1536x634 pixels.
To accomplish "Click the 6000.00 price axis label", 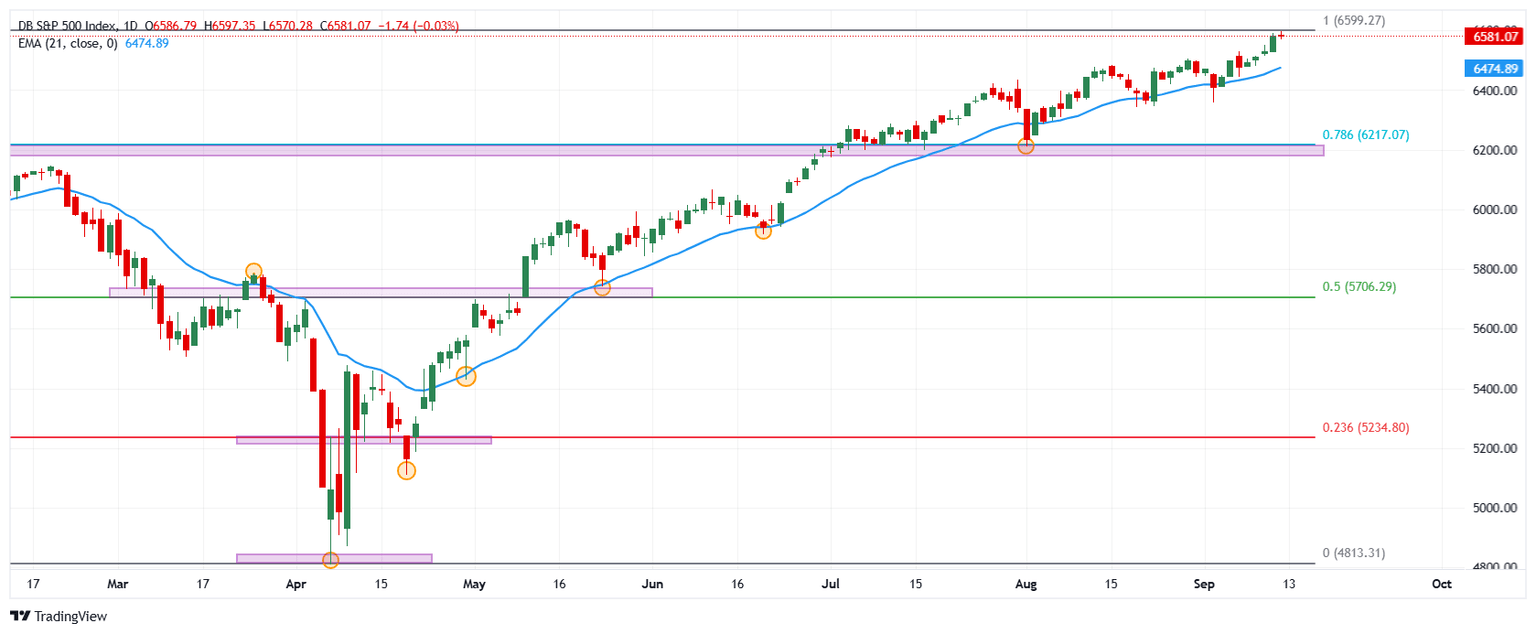I will 1493,210.
